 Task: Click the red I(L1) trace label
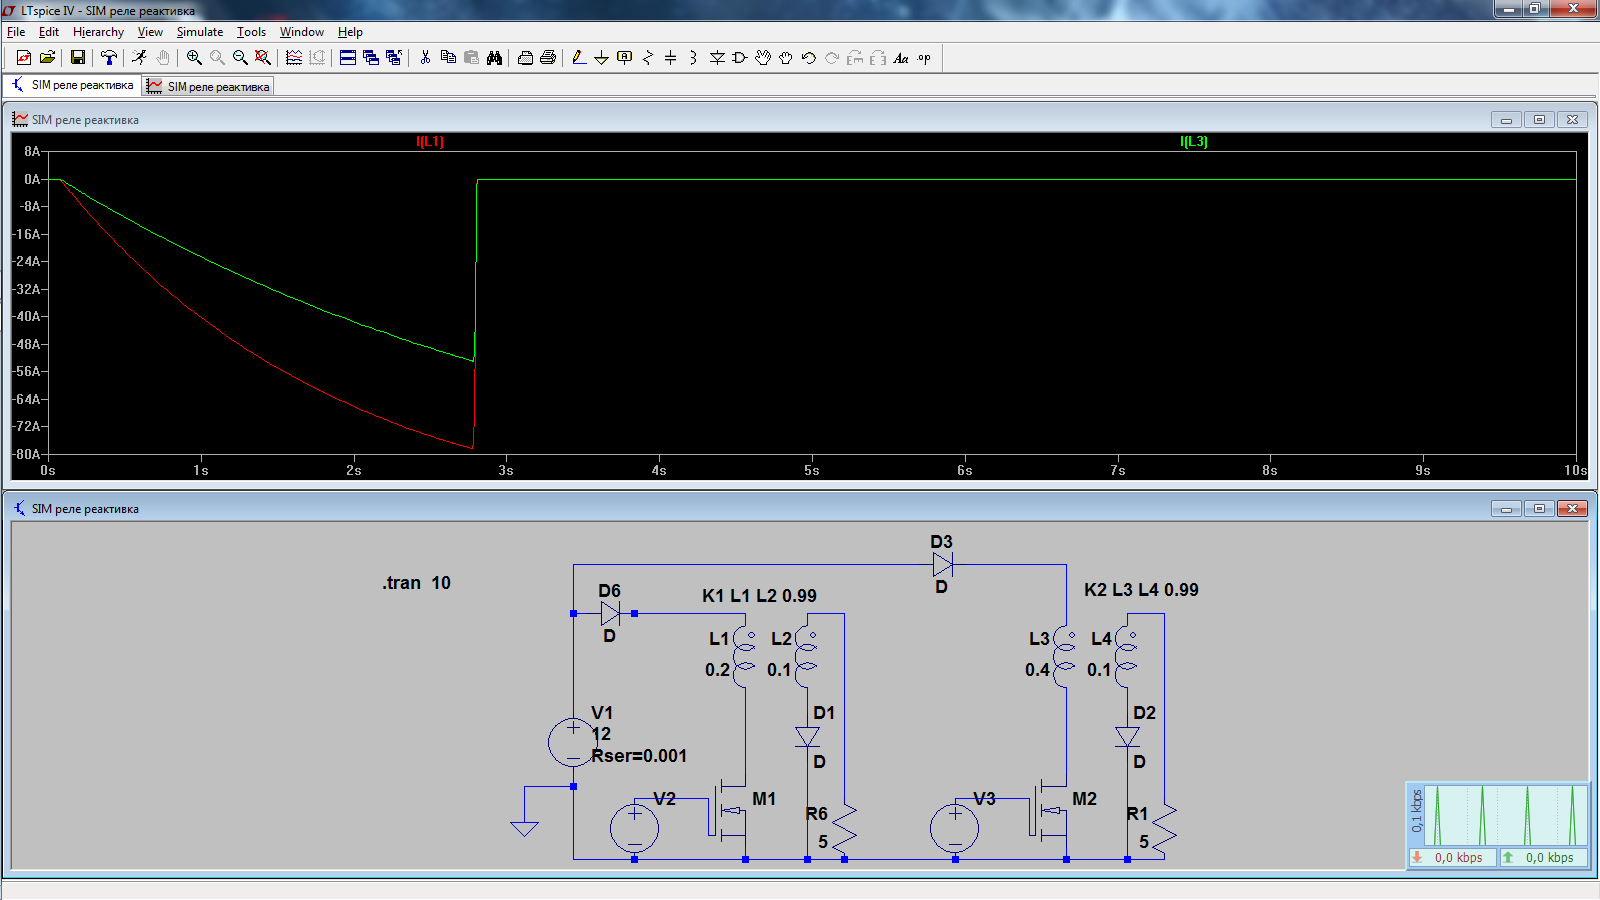(430, 142)
